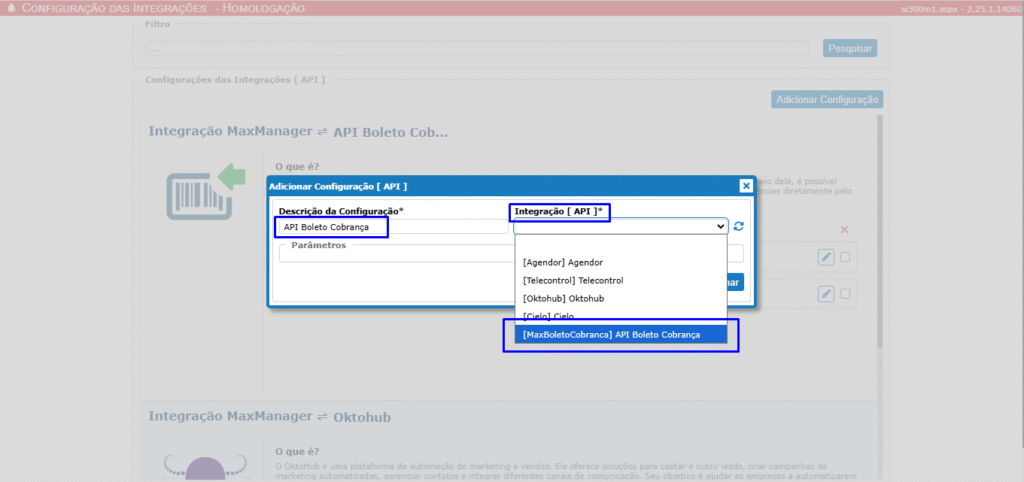1024x482 pixels.
Task: Click the barcode illustration of API Boleto
Action: 206,193
